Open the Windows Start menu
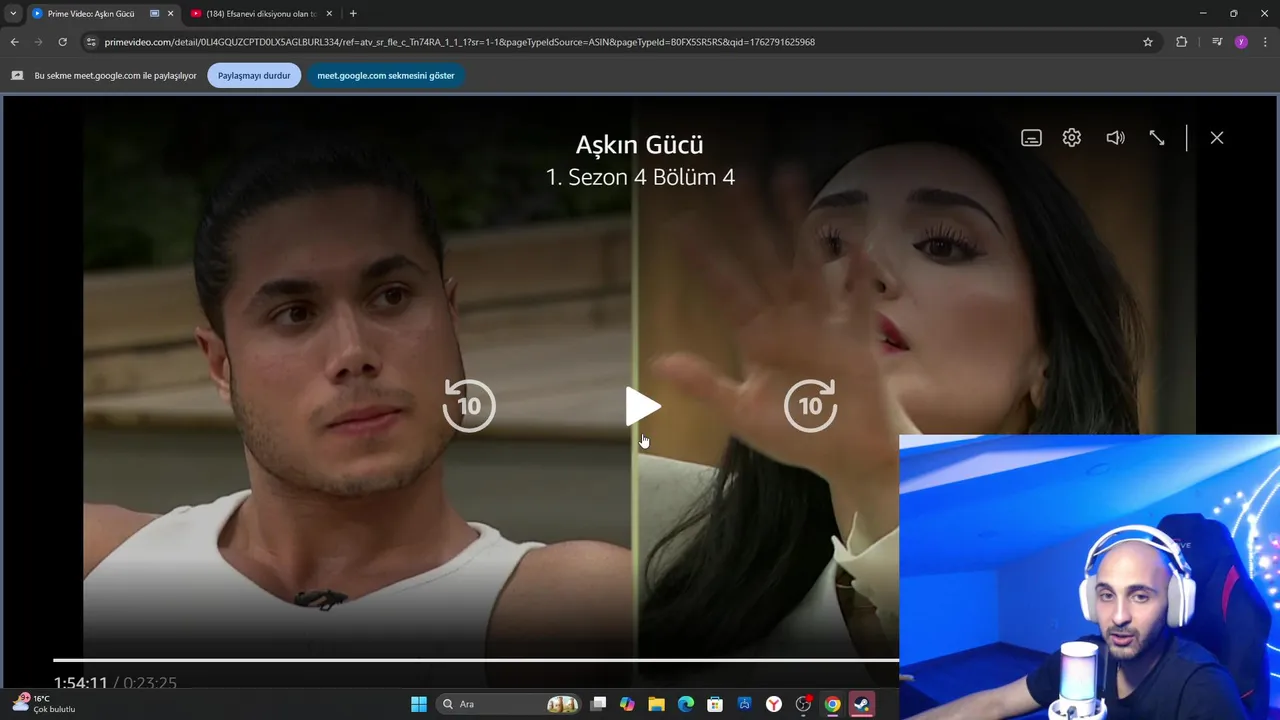The width and height of the screenshot is (1280, 720). tap(419, 704)
